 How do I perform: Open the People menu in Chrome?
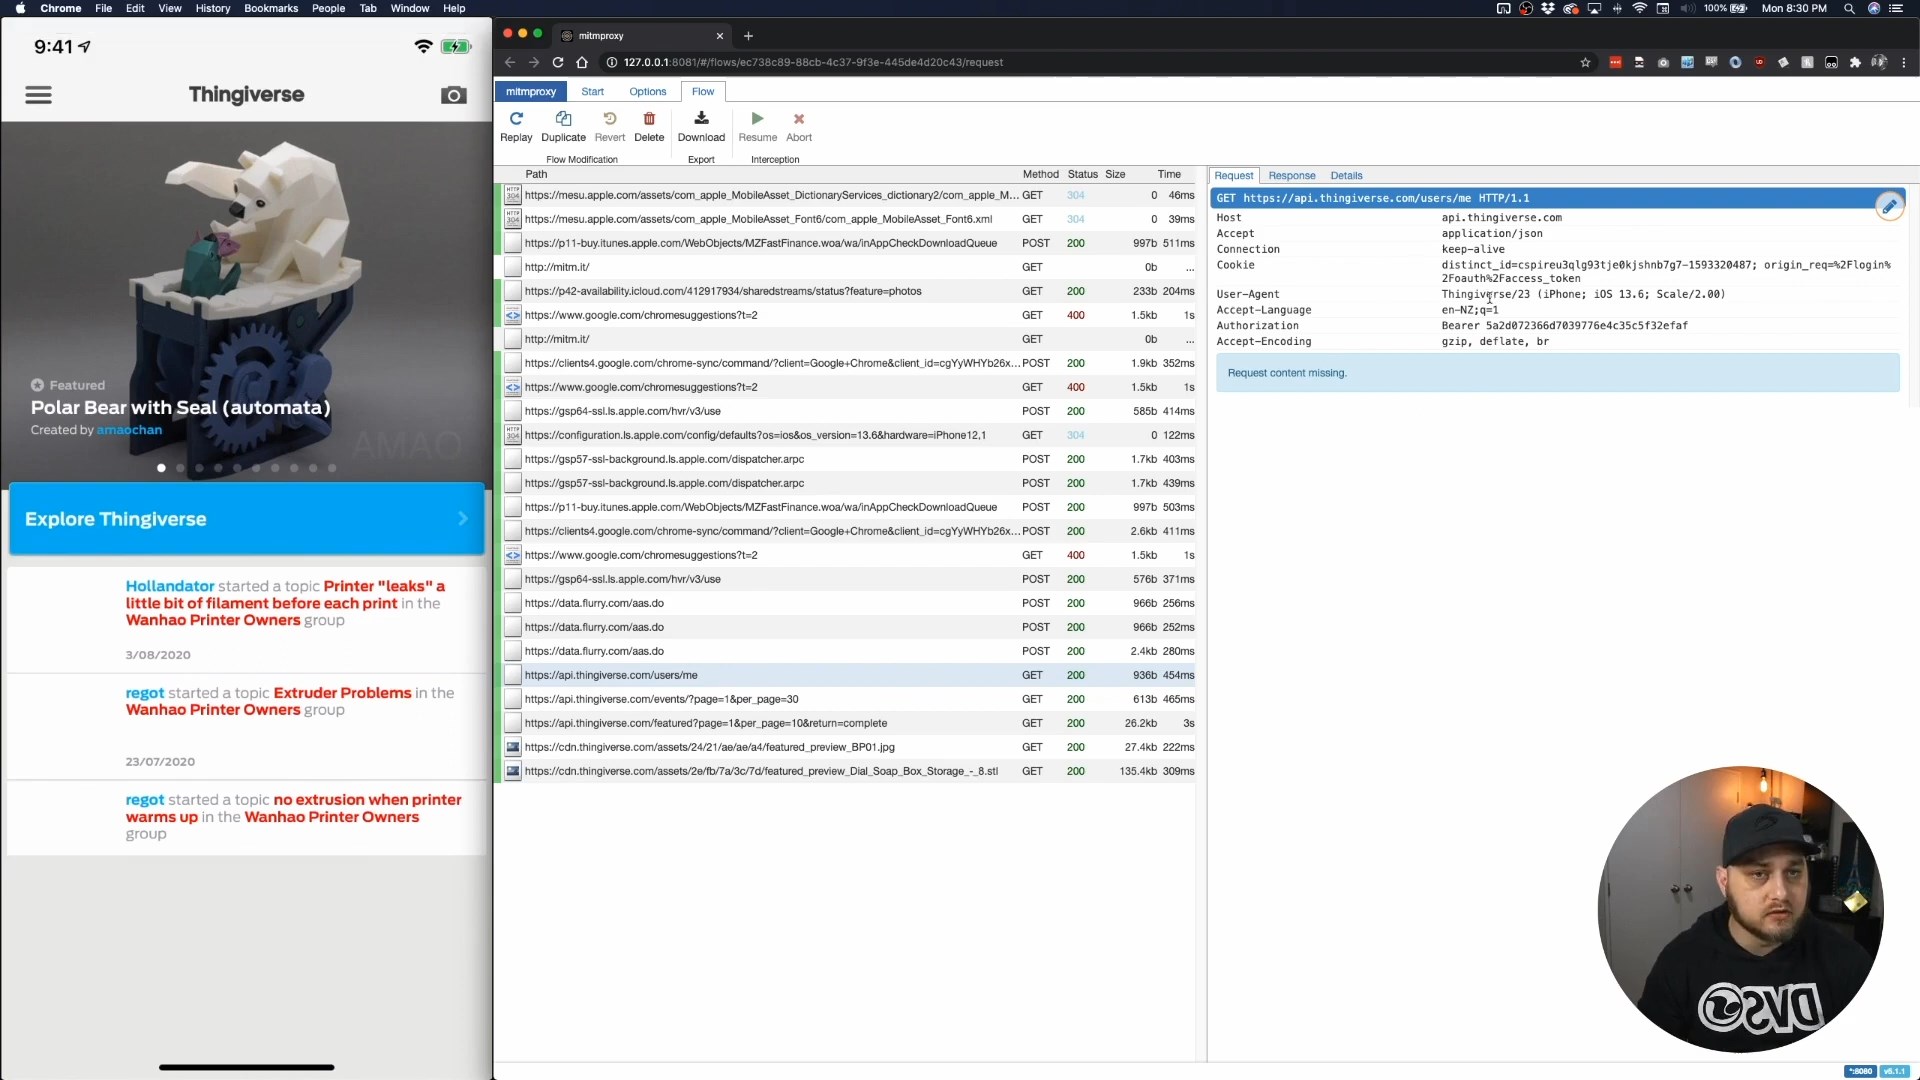(328, 8)
